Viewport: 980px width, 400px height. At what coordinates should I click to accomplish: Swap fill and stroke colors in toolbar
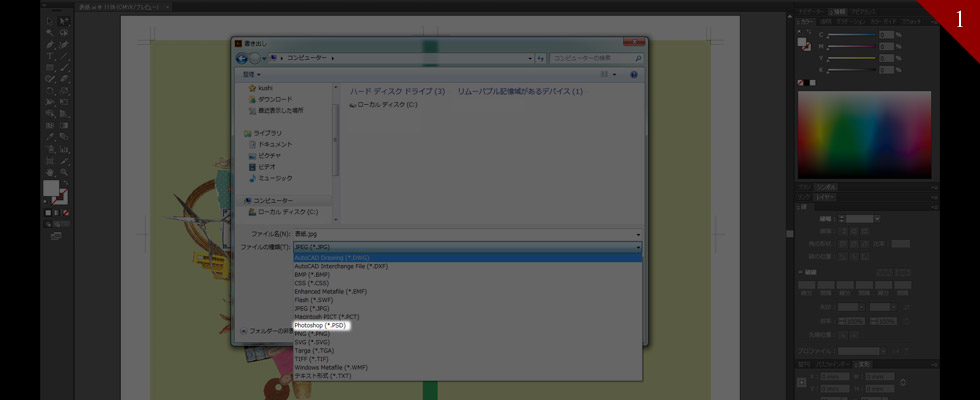pyautogui.click(x=66, y=182)
